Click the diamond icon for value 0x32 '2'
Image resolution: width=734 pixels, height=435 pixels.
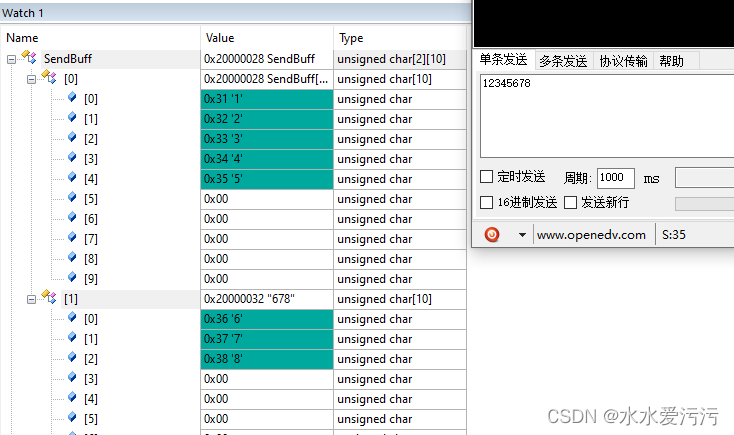(x=72, y=117)
